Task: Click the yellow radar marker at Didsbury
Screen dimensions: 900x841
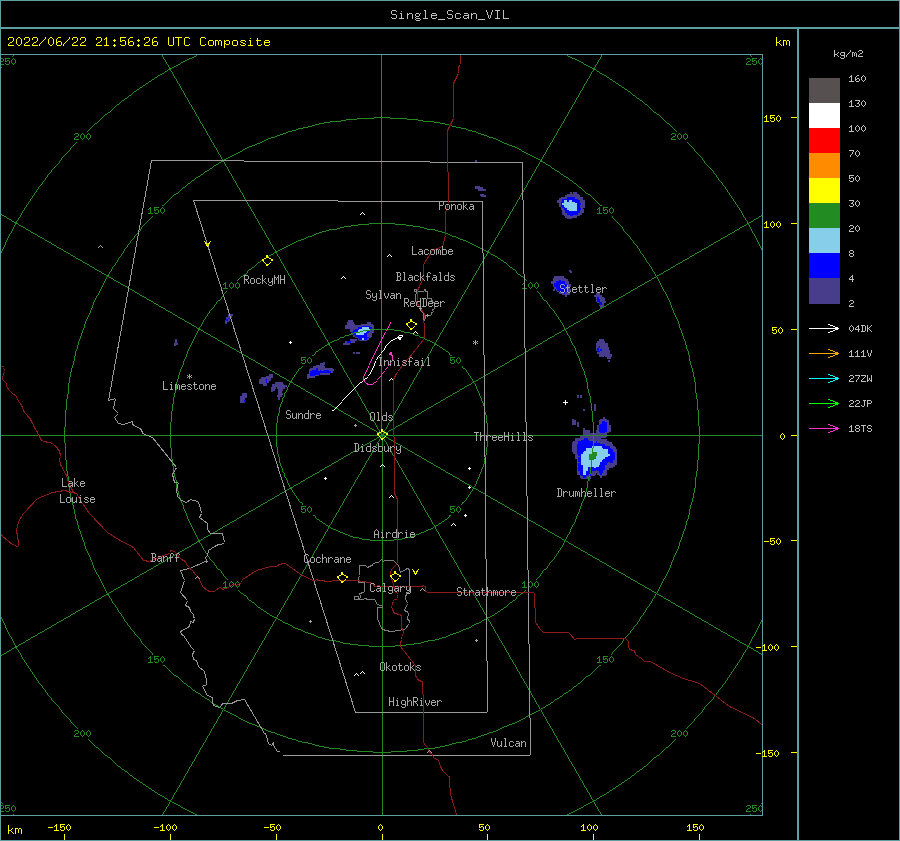Action: [x=382, y=435]
